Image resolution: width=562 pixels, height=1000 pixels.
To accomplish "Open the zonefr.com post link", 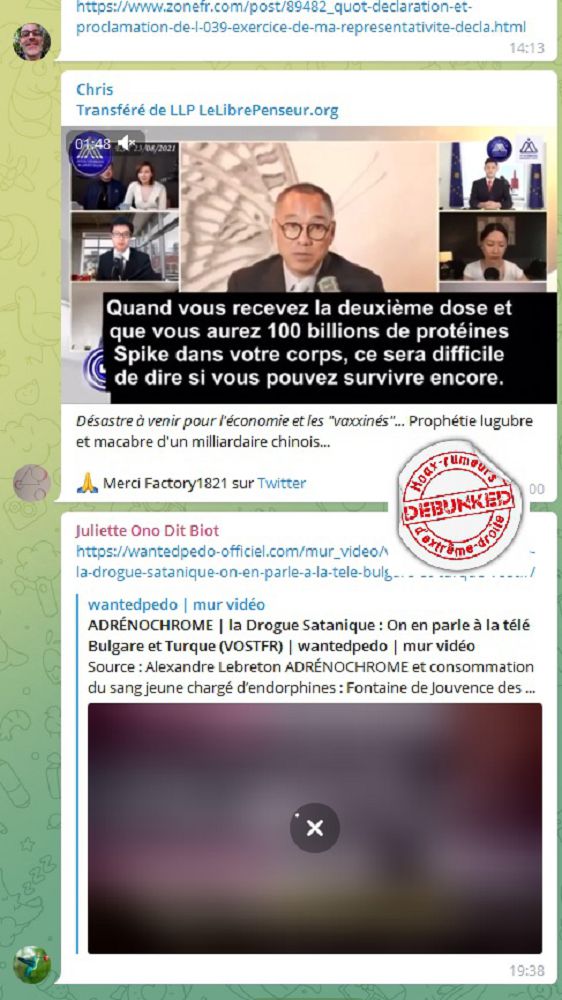I will tap(300, 18).
